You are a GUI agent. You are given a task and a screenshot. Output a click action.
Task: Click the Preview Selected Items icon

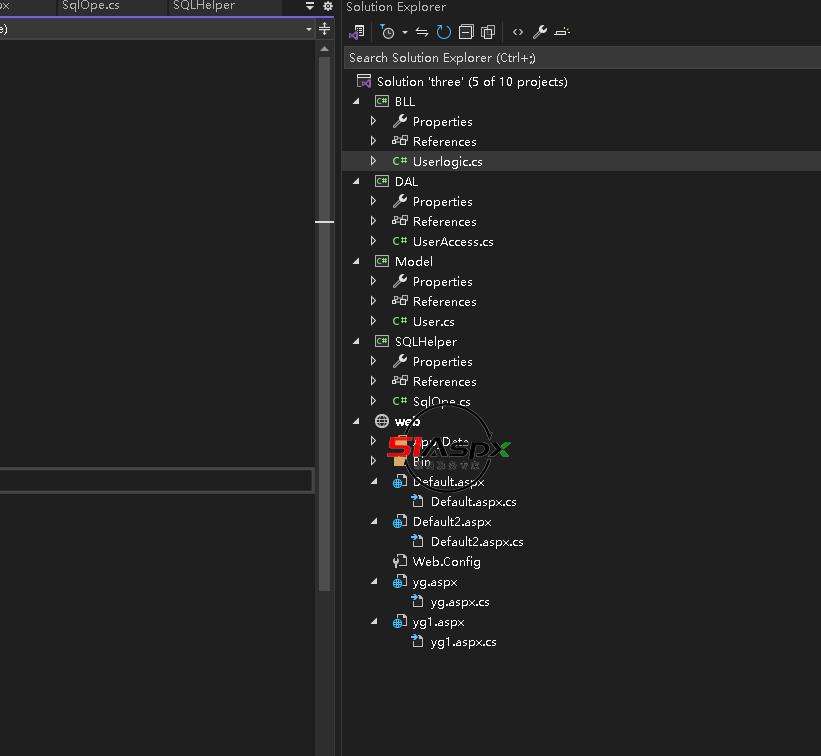(562, 32)
